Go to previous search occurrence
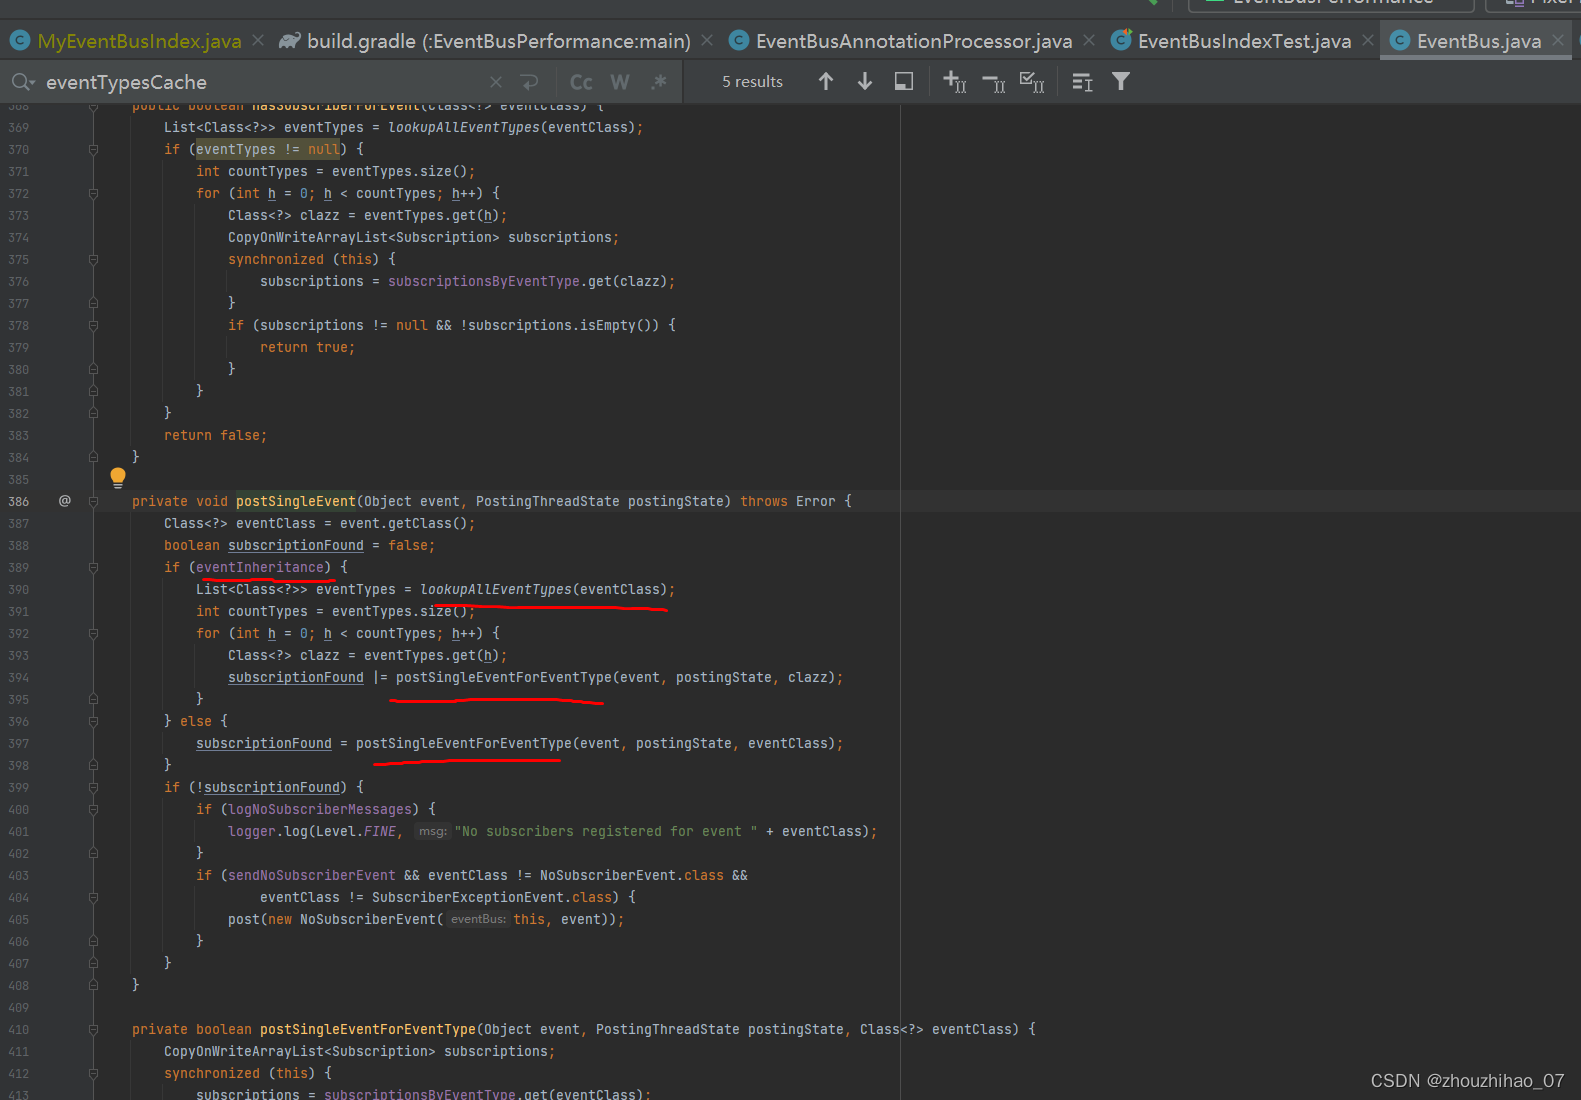1581x1100 pixels. [x=826, y=81]
